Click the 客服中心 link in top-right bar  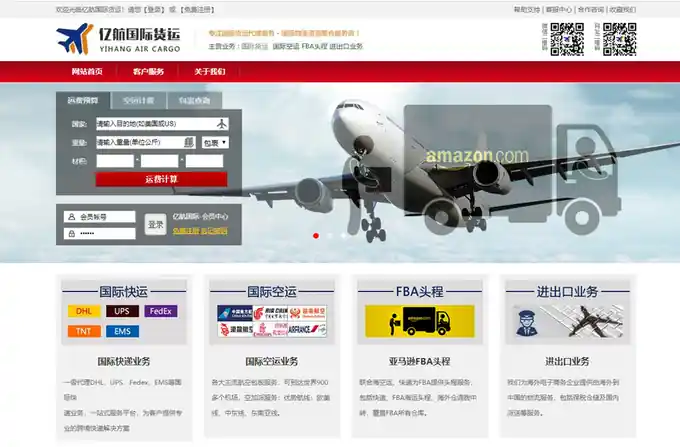coord(559,9)
